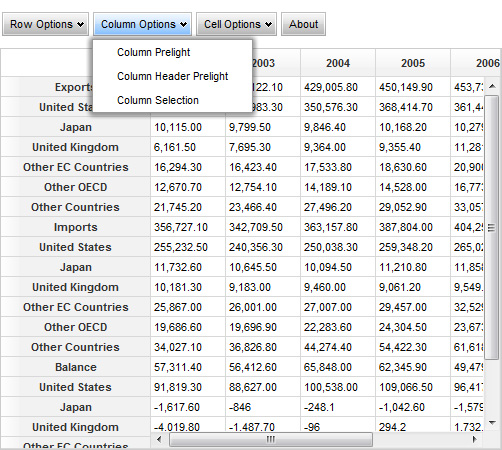Click cell 27,496.20
Screen dimensions: 502x450
(x=338, y=207)
